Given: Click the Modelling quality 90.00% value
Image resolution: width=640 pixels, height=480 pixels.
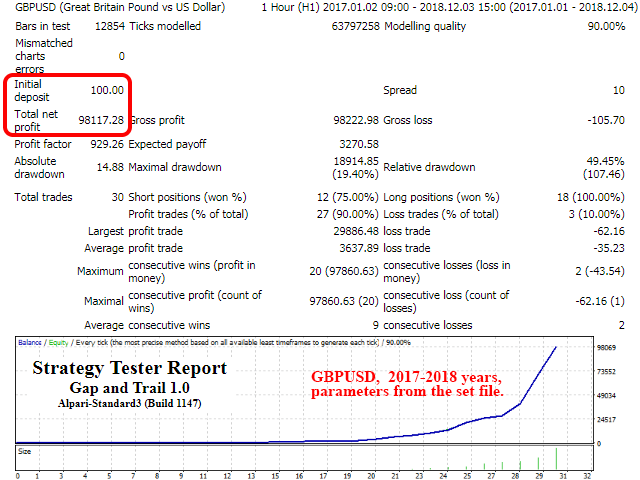Looking at the screenshot, I should coord(603,26).
